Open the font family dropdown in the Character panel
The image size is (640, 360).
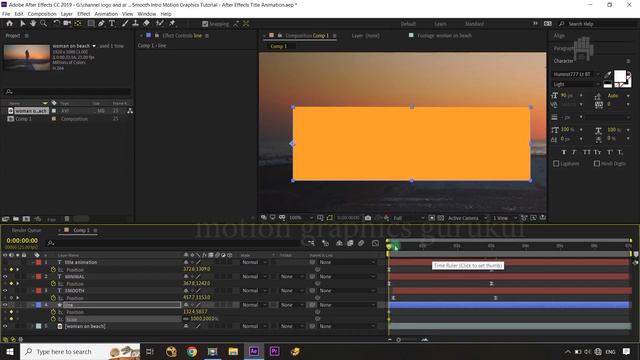coord(576,74)
